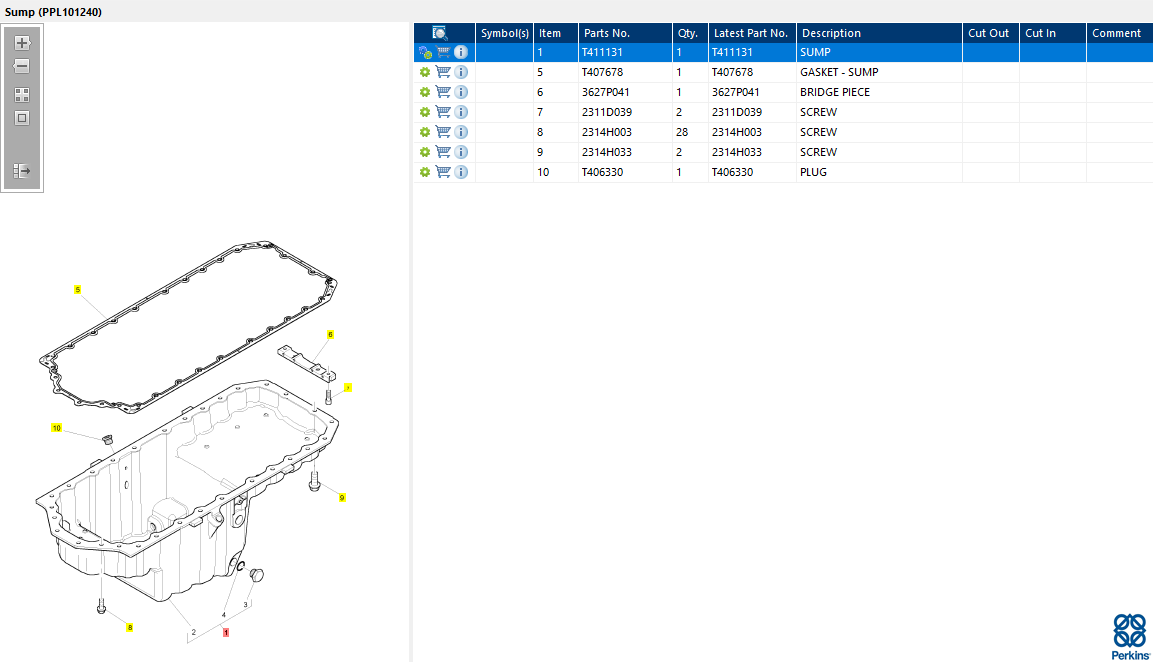Click the Cut Out column header
Screen dimensions: 1153x662
990,33
